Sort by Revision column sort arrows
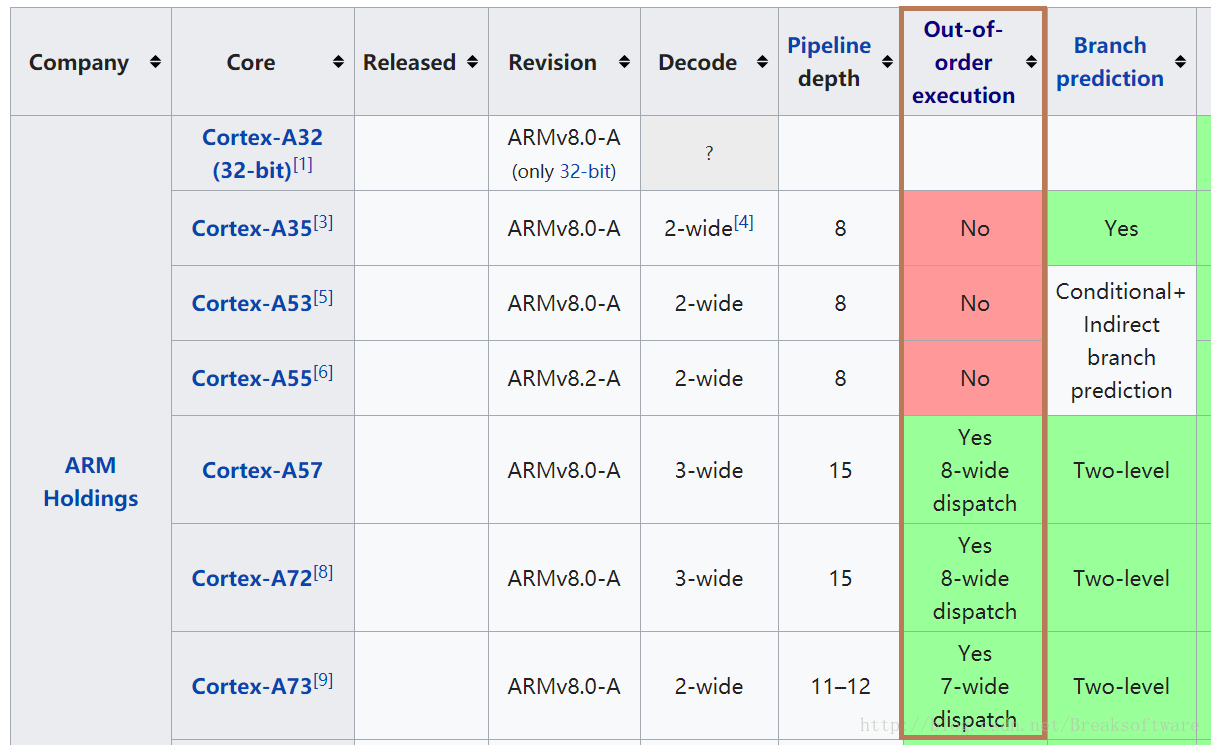1211x745 pixels. tap(625, 62)
